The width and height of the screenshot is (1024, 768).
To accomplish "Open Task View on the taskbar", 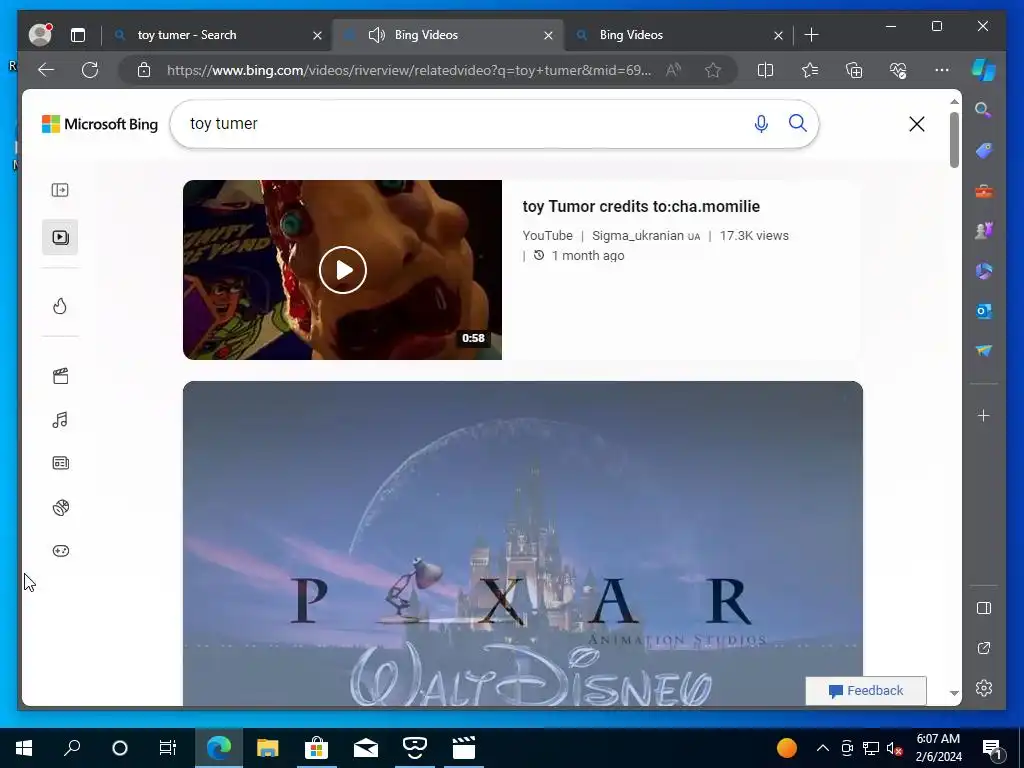I will point(168,748).
